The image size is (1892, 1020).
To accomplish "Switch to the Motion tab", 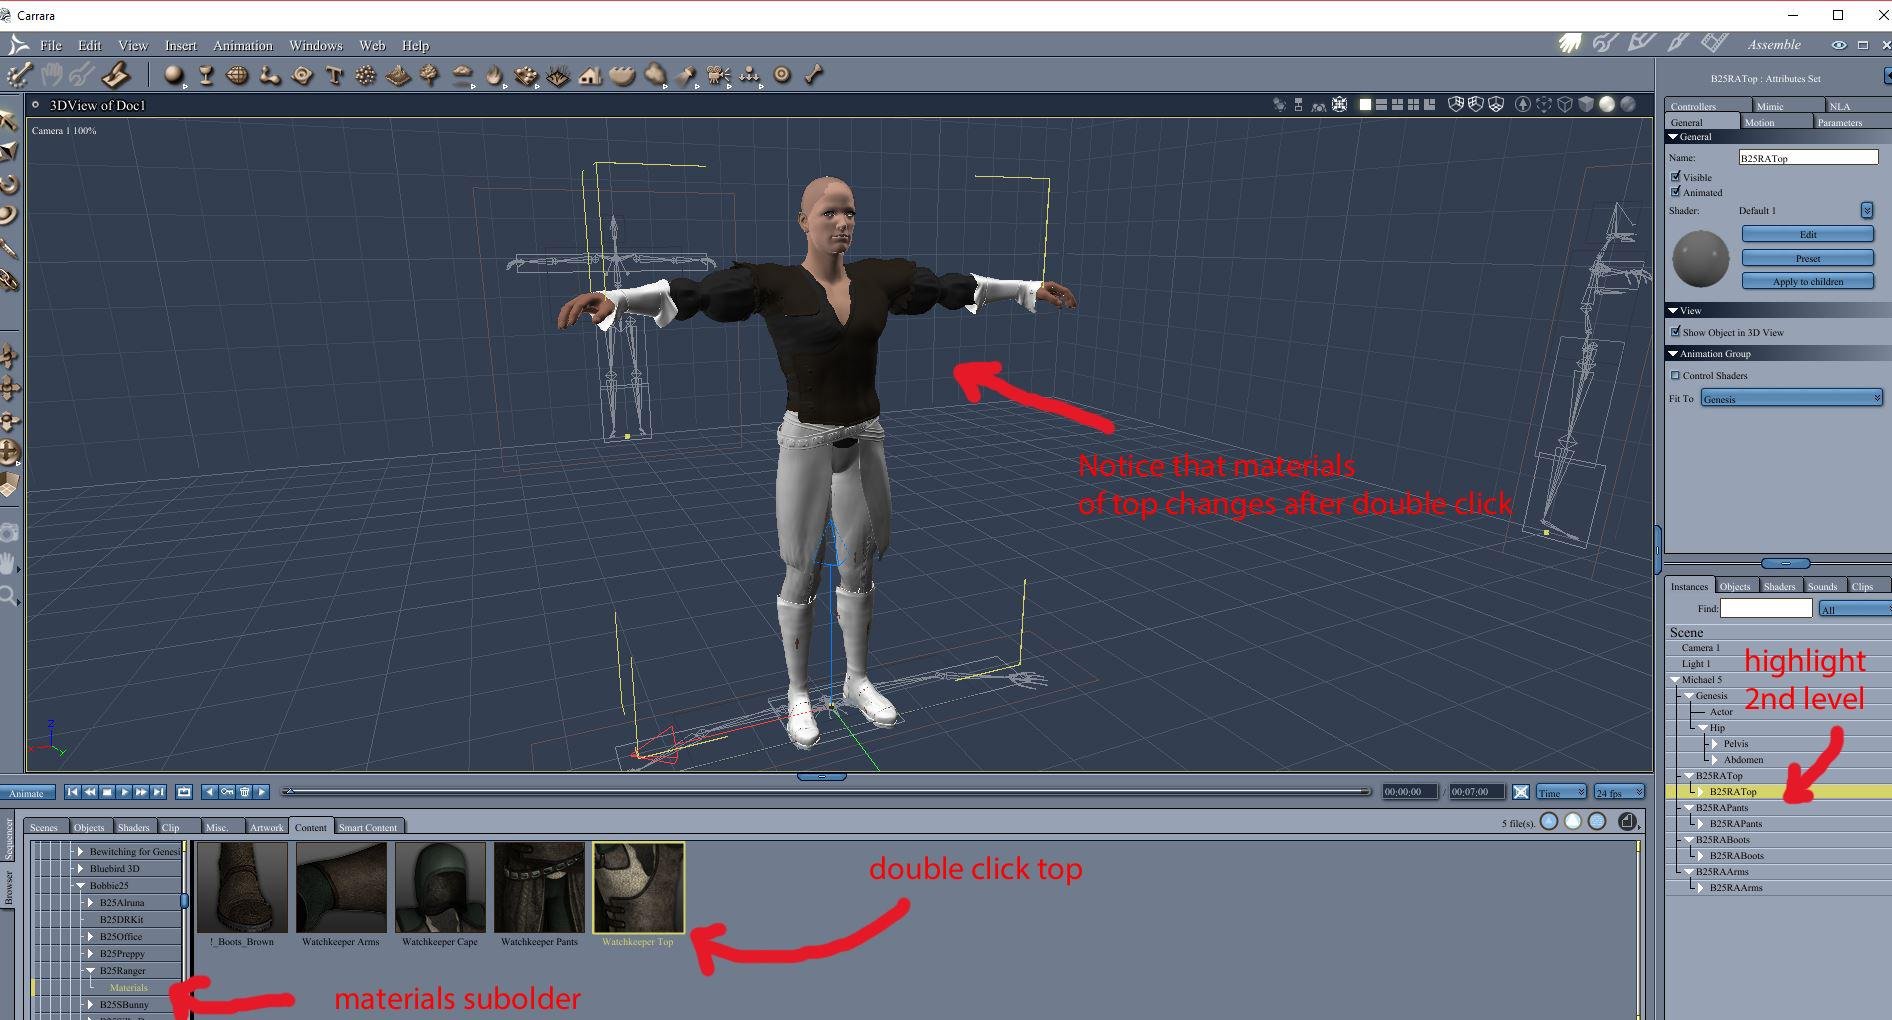I will 1775,122.
